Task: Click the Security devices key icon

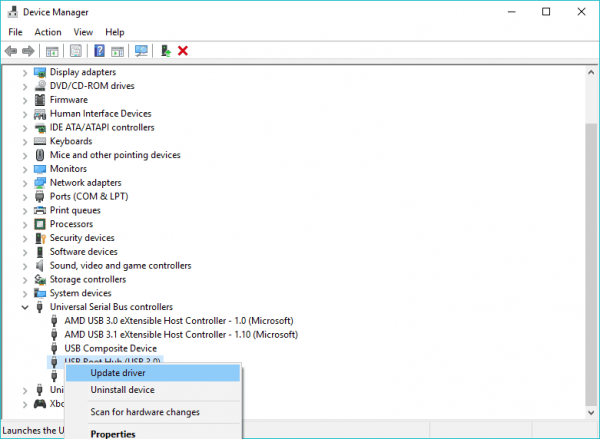Action: tap(40, 238)
